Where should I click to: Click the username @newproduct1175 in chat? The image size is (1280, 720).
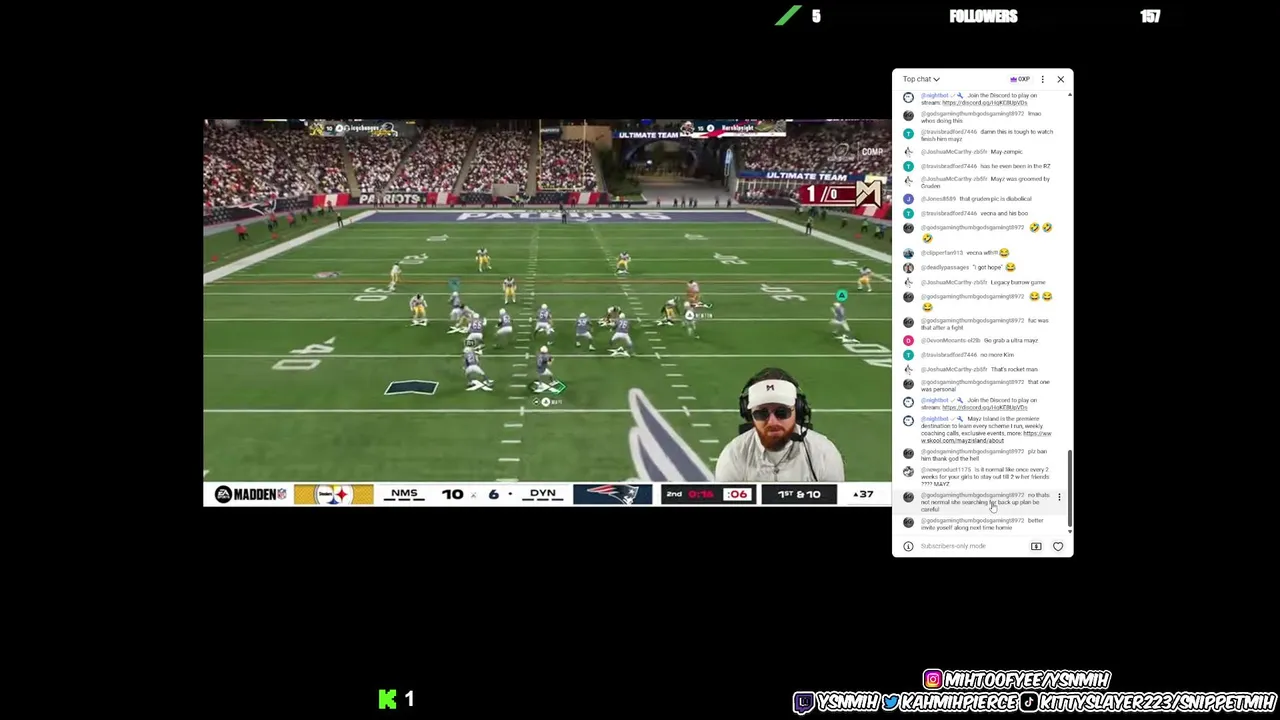point(946,469)
